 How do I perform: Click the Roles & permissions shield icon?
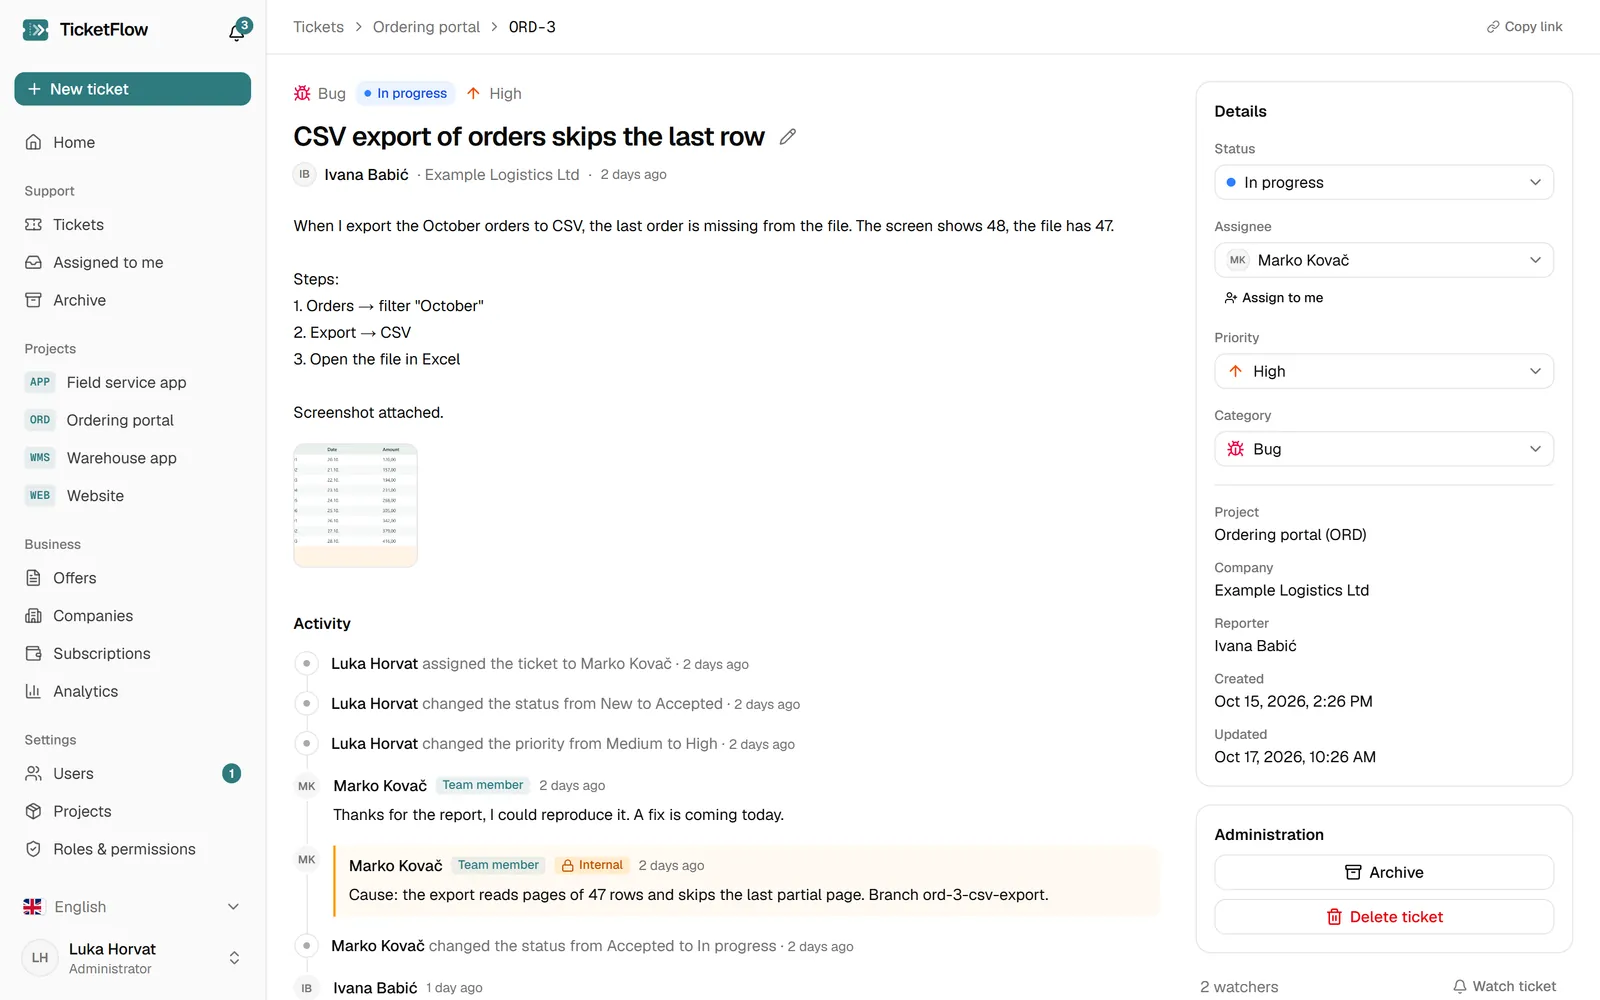click(33, 850)
